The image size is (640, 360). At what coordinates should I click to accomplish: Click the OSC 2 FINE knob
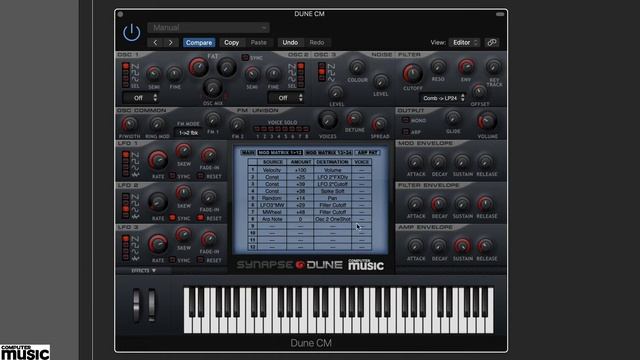[273, 74]
